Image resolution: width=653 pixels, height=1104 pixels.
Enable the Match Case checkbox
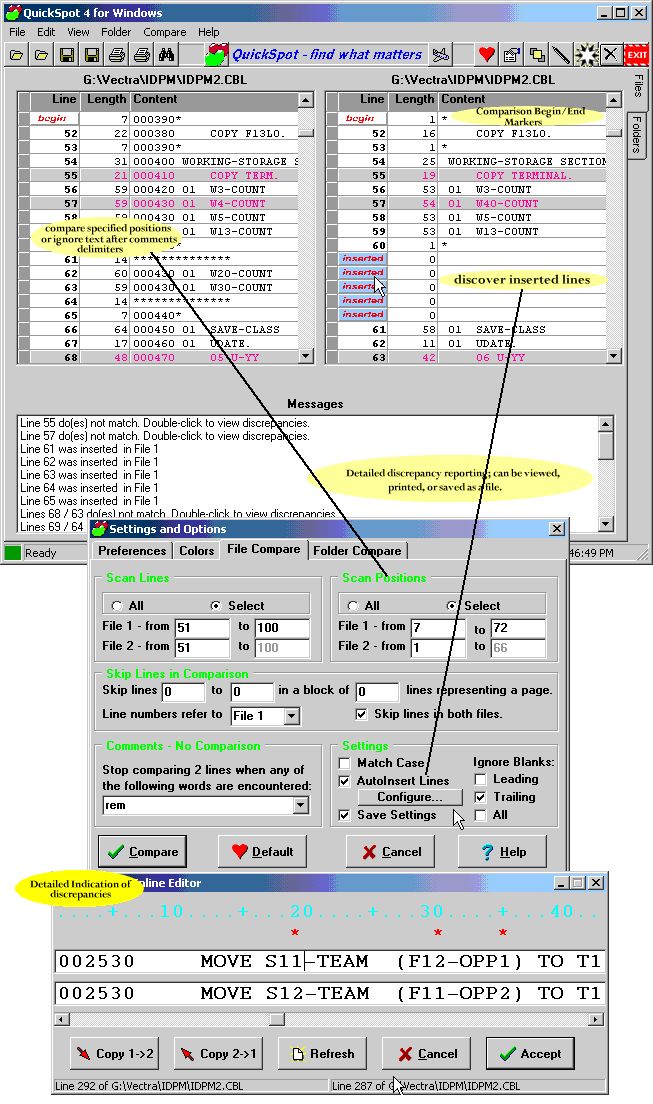[x=344, y=763]
